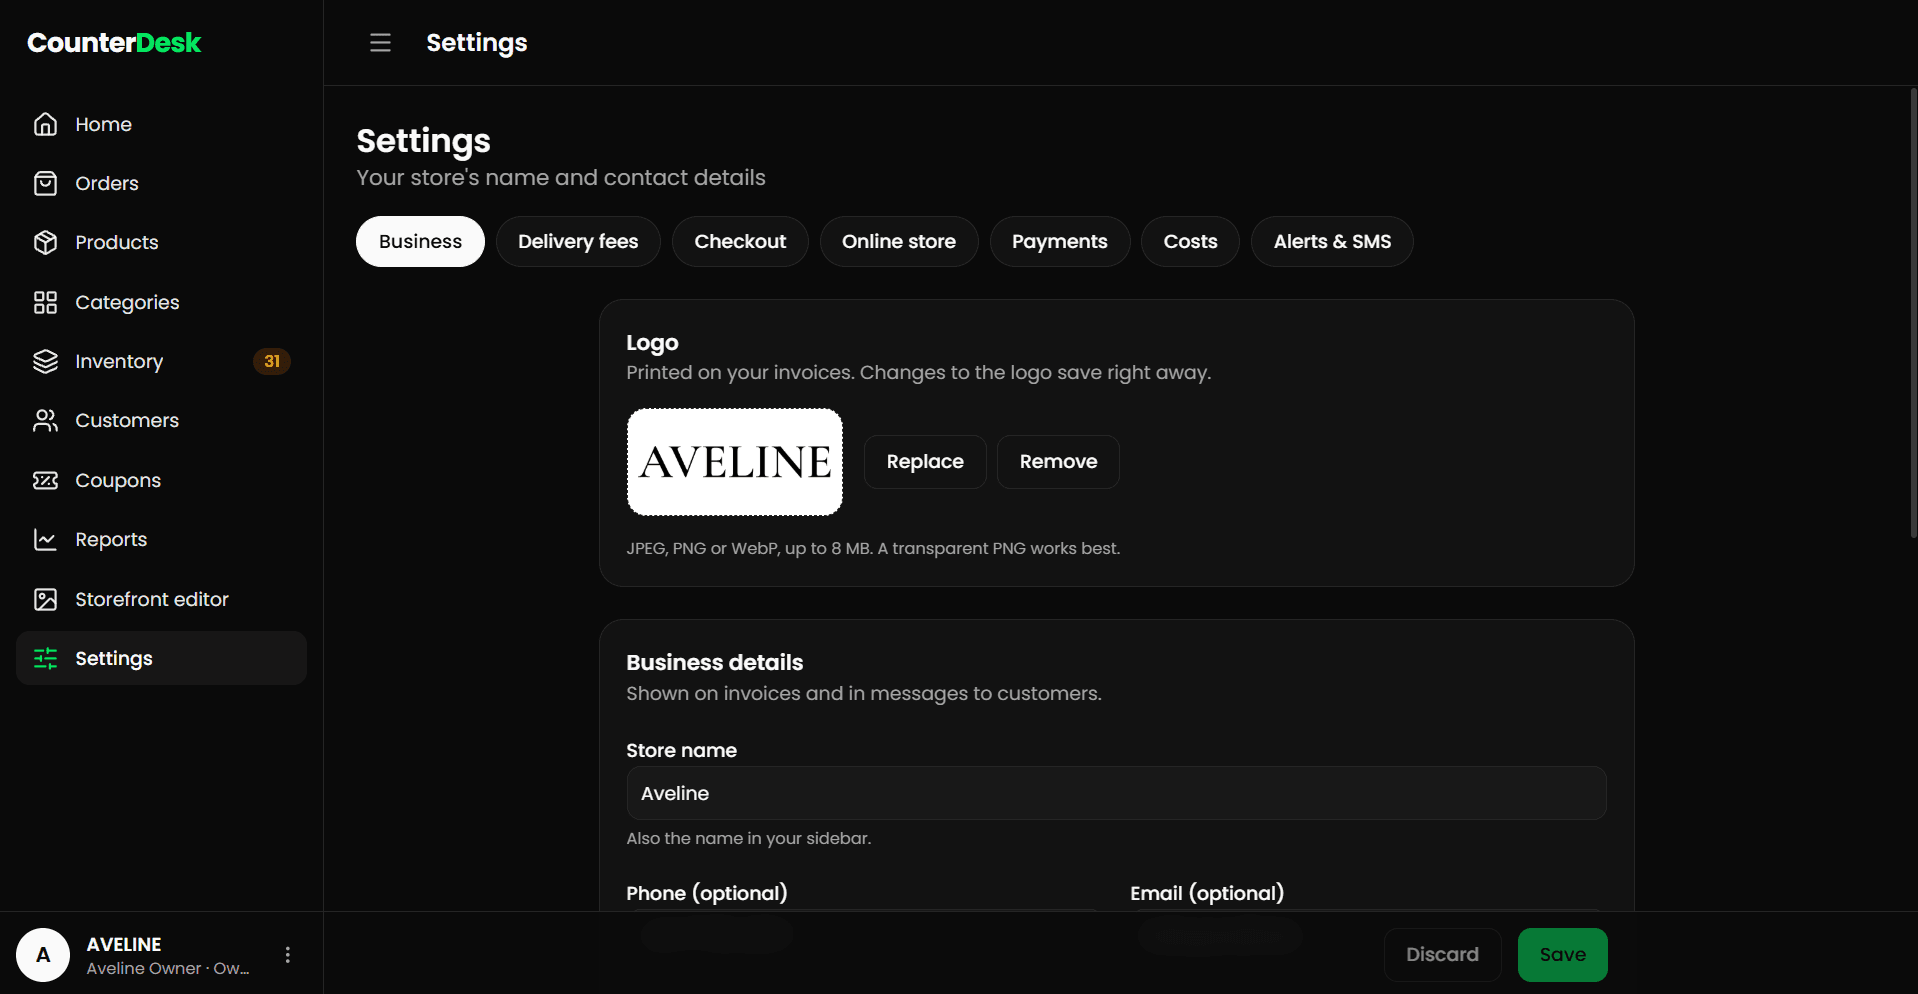Click the 'Business details' heading
The image size is (1918, 994).
[714, 662]
